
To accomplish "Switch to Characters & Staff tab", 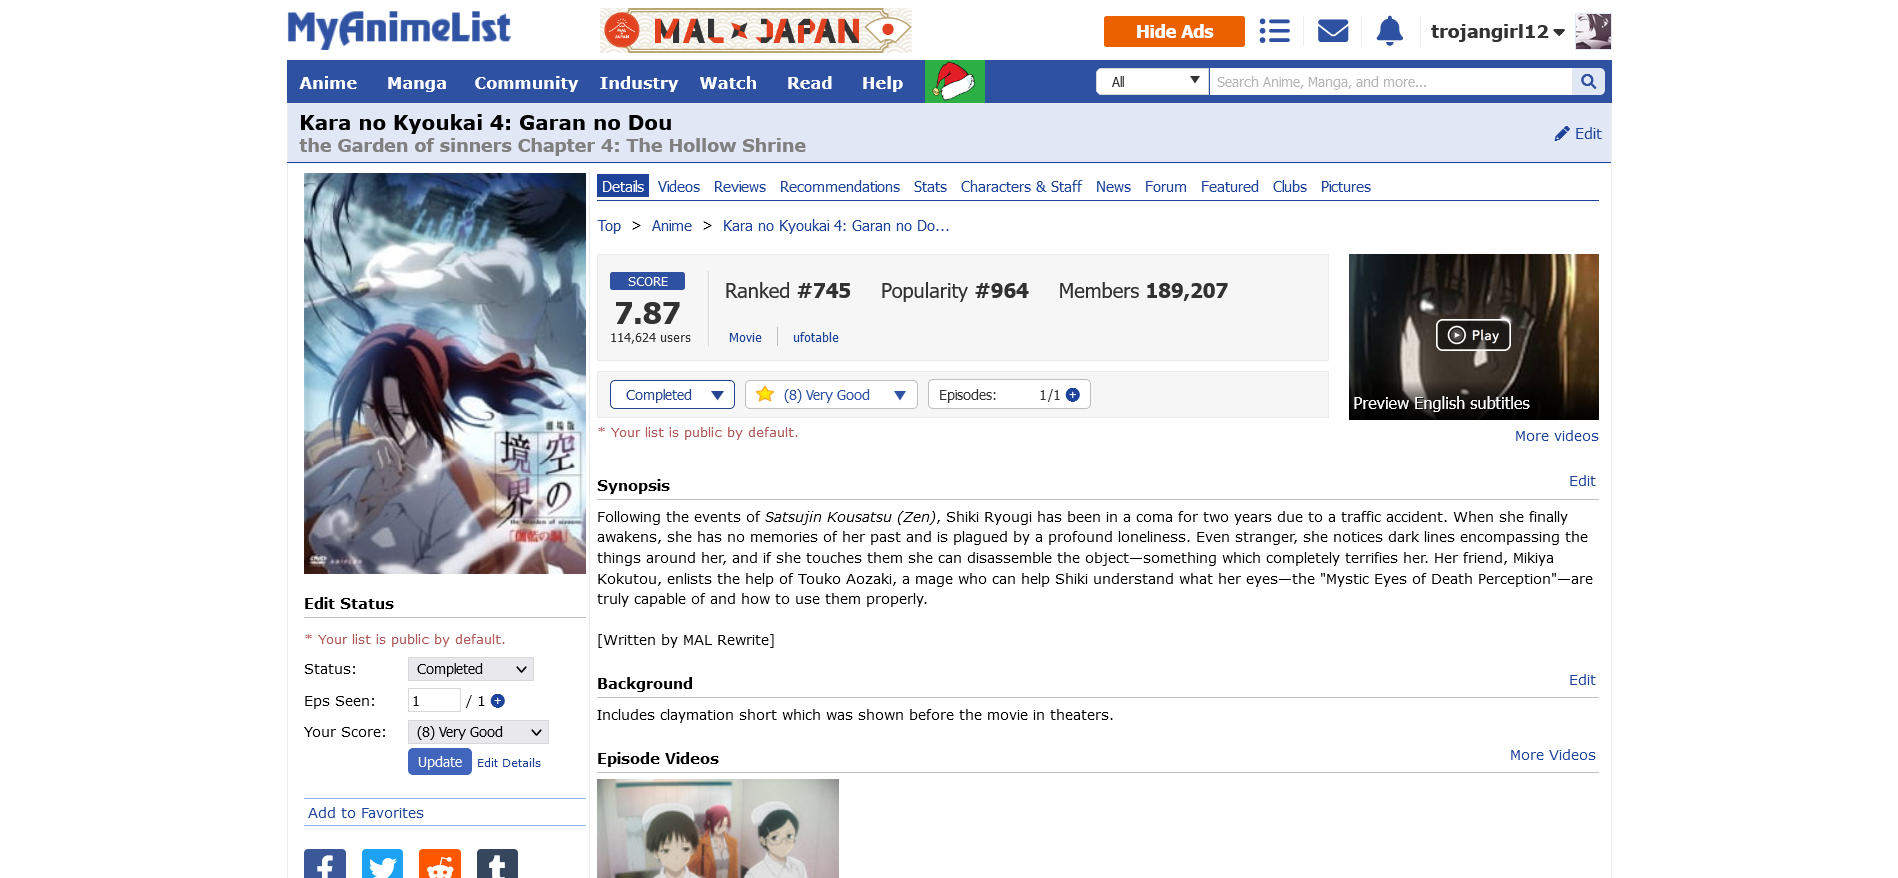I will 1021,187.
